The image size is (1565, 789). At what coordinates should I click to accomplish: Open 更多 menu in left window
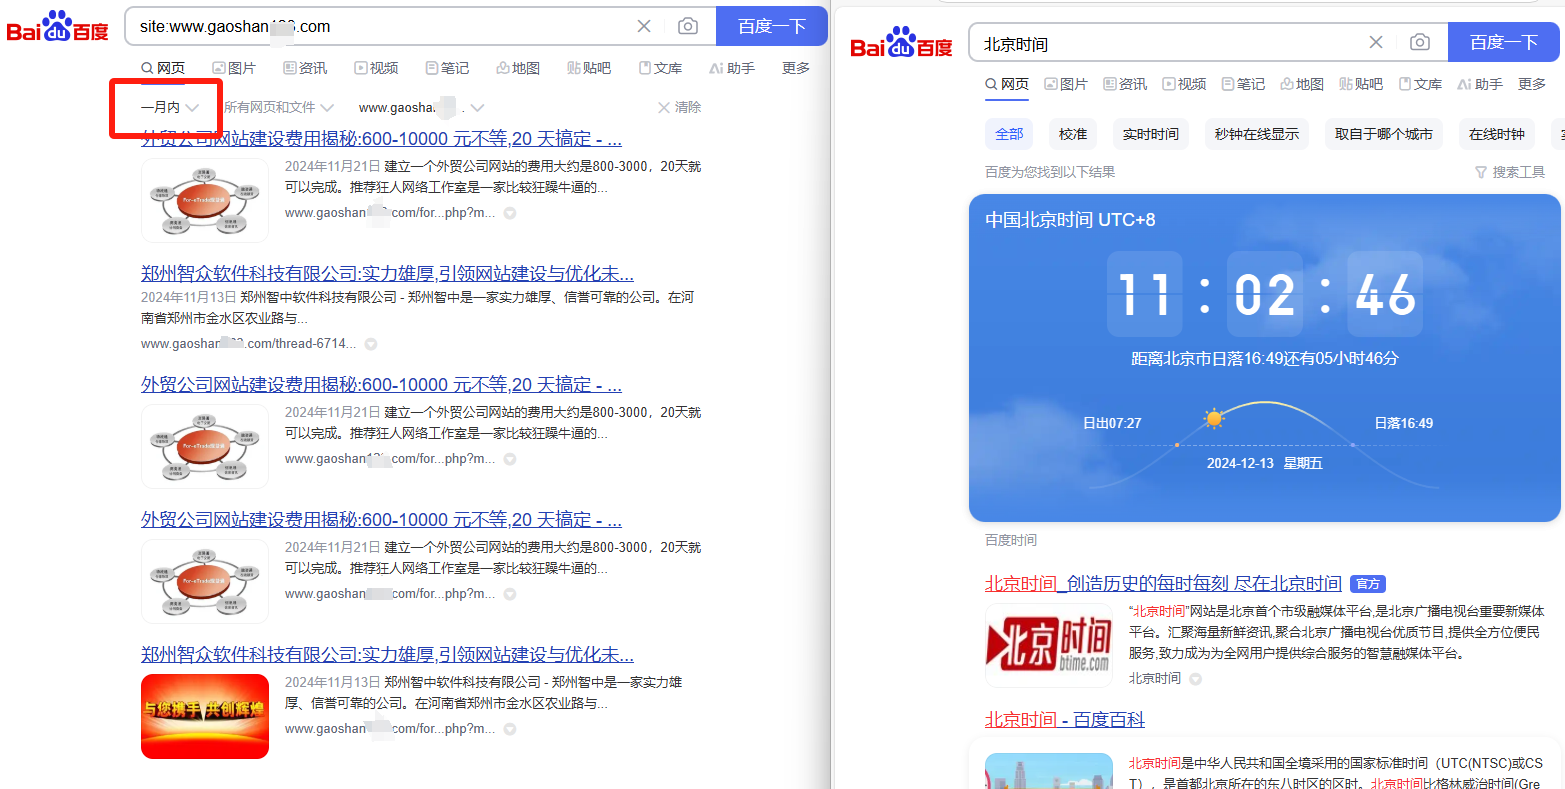[x=796, y=68]
